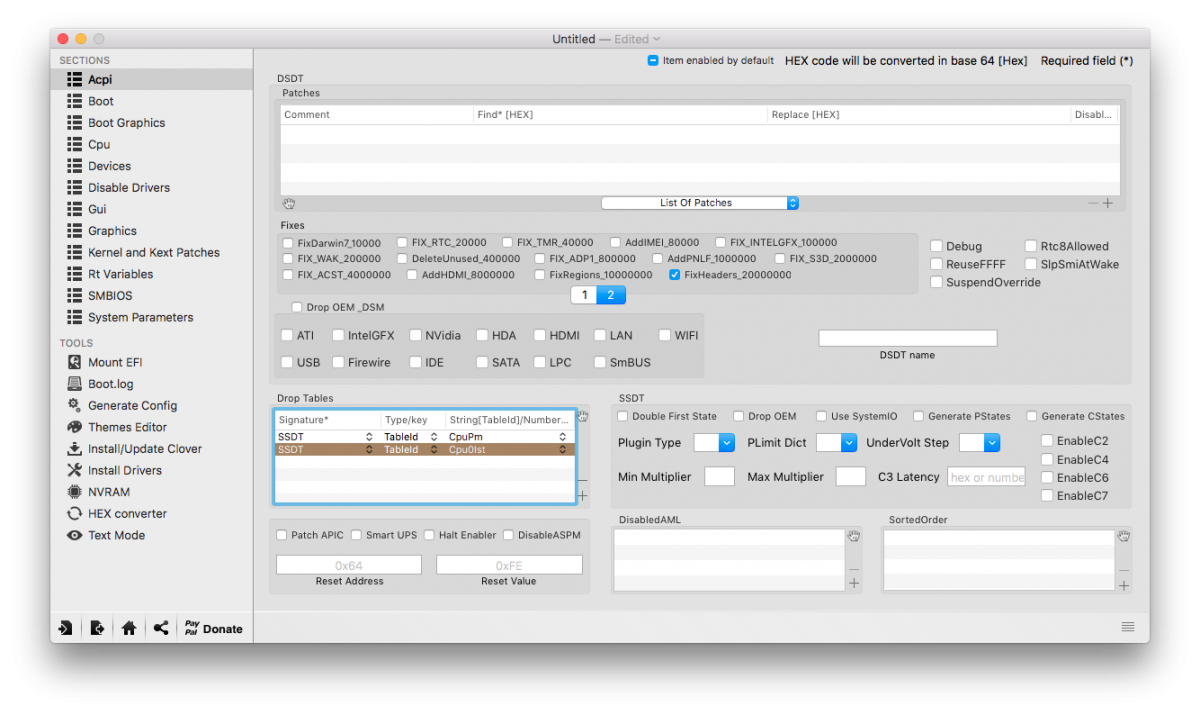The width and height of the screenshot is (1200, 715).
Task: Open the NVRAM chip icon
Action: 74,492
